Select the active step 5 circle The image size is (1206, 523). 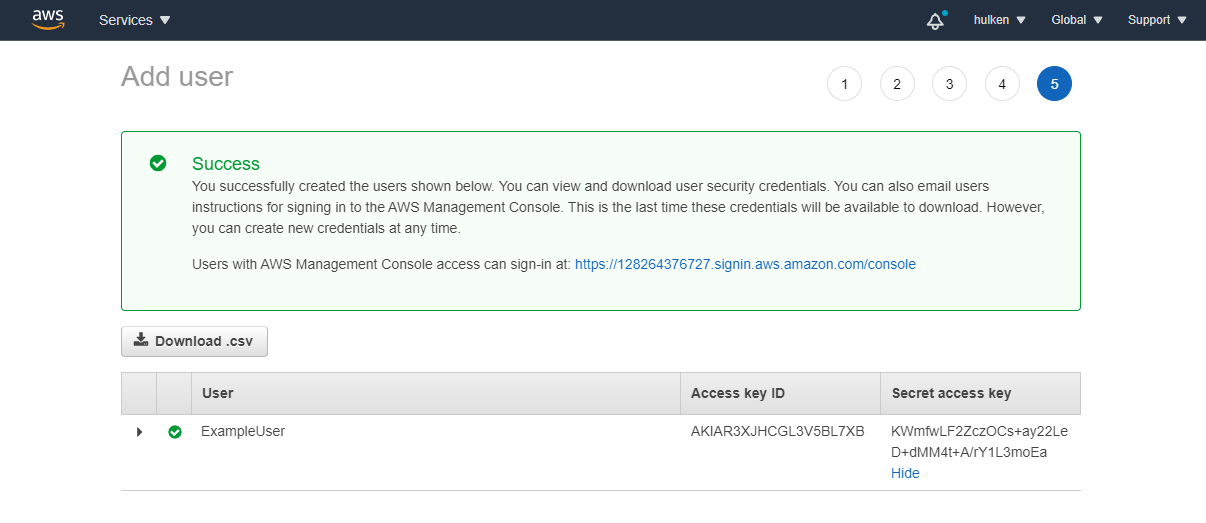[1054, 84]
